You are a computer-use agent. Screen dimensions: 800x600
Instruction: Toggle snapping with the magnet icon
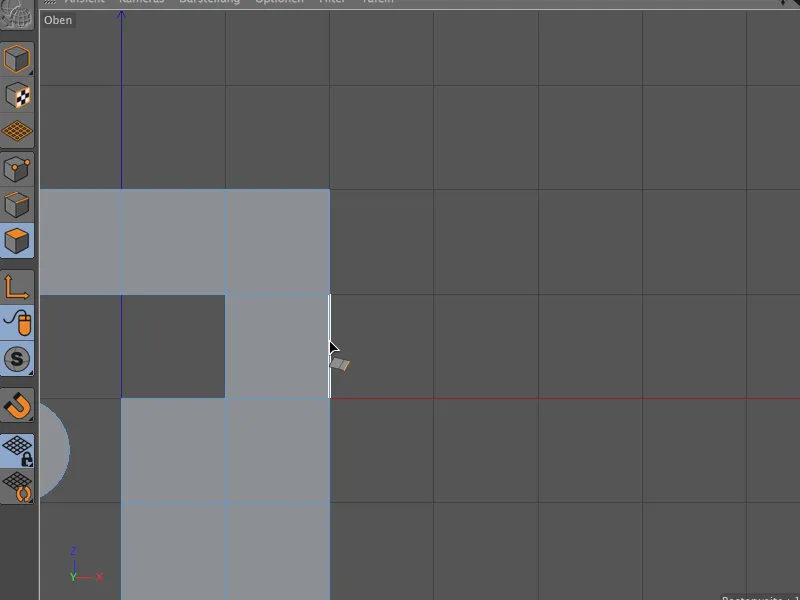[x=17, y=405]
